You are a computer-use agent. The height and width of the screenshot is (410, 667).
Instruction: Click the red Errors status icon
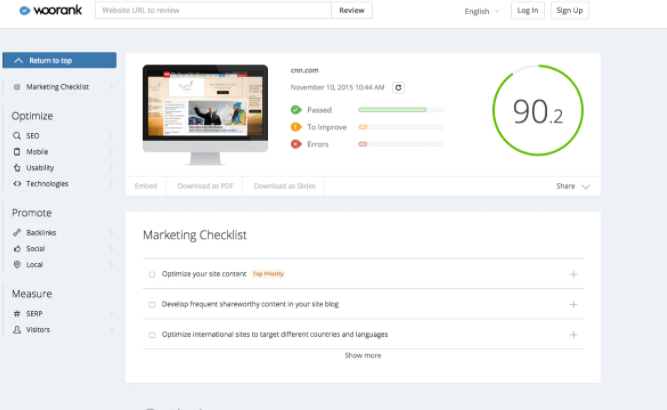(x=295, y=144)
